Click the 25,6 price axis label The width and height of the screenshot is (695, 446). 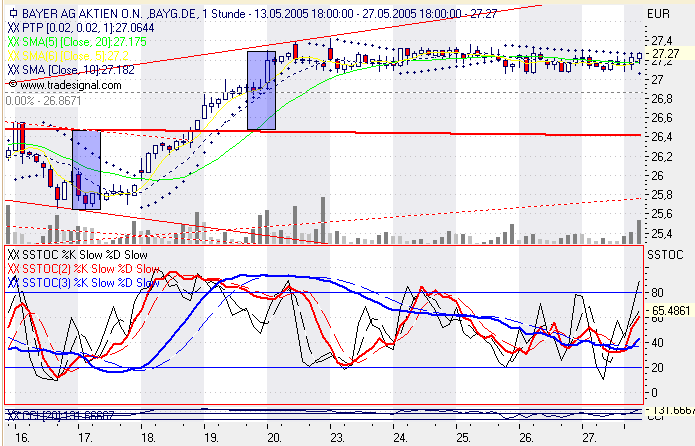661,214
